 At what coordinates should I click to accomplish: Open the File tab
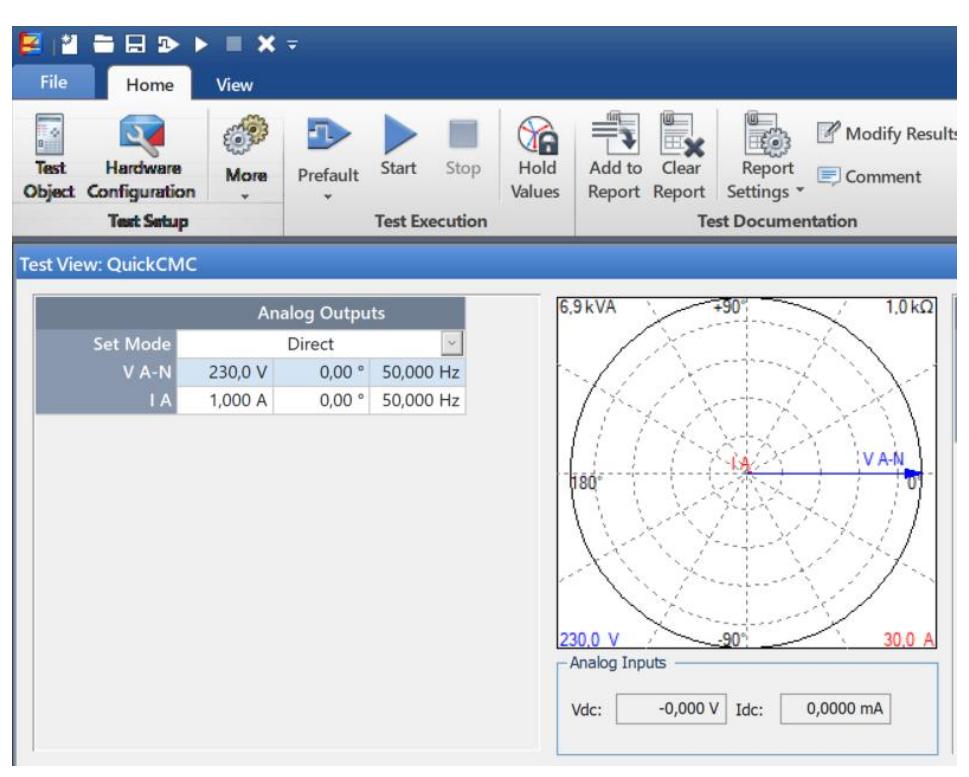coord(54,82)
